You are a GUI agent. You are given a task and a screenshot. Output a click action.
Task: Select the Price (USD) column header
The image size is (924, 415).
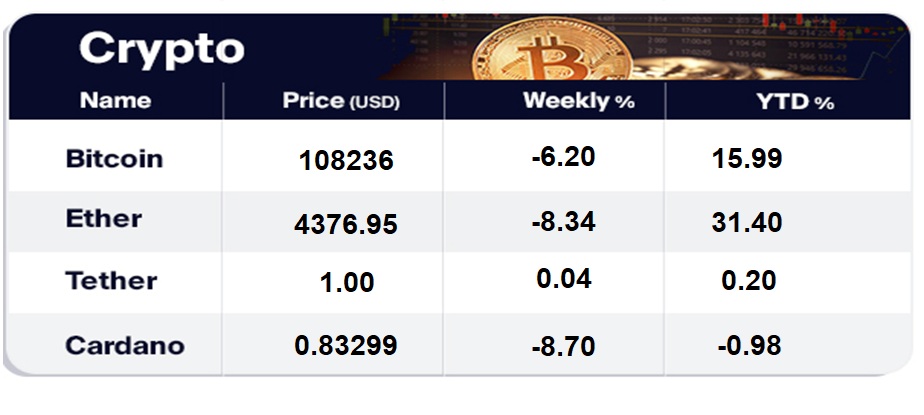click(341, 101)
